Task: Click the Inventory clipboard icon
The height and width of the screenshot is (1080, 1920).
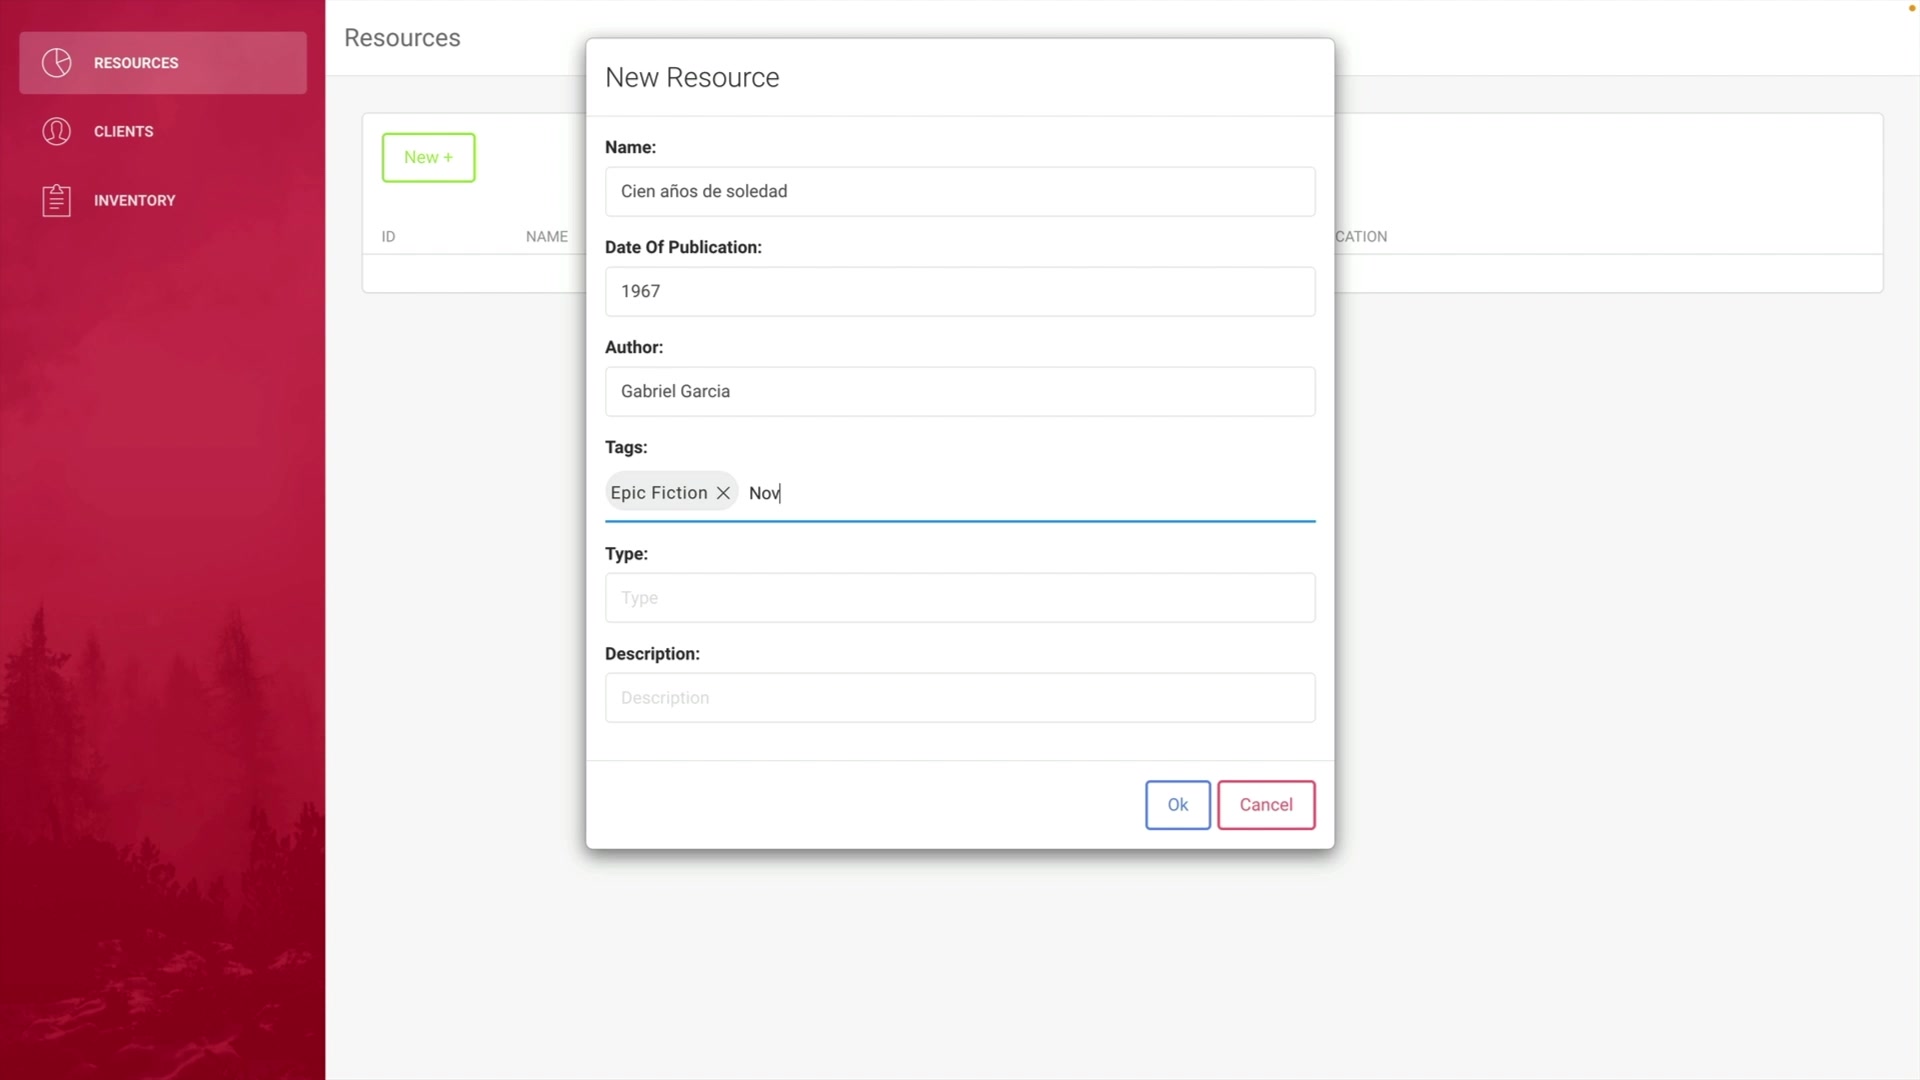Action: point(57,200)
